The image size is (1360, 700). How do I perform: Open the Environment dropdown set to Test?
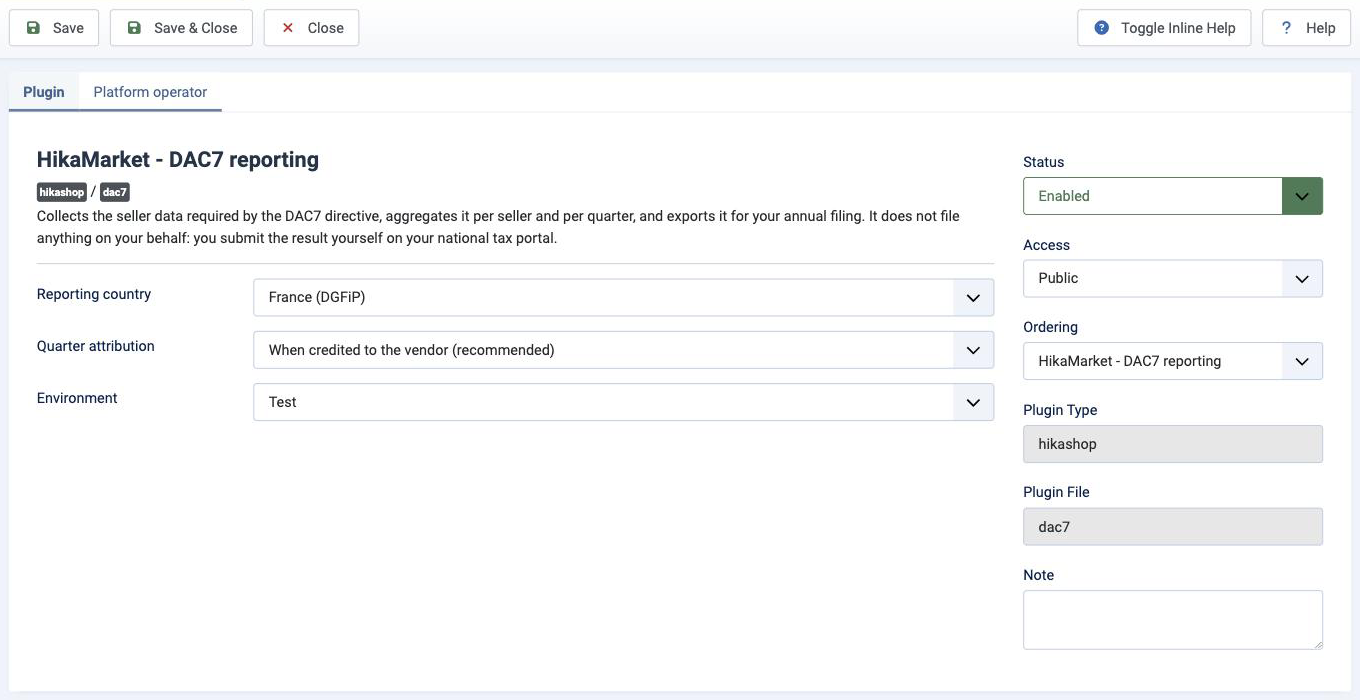[623, 402]
